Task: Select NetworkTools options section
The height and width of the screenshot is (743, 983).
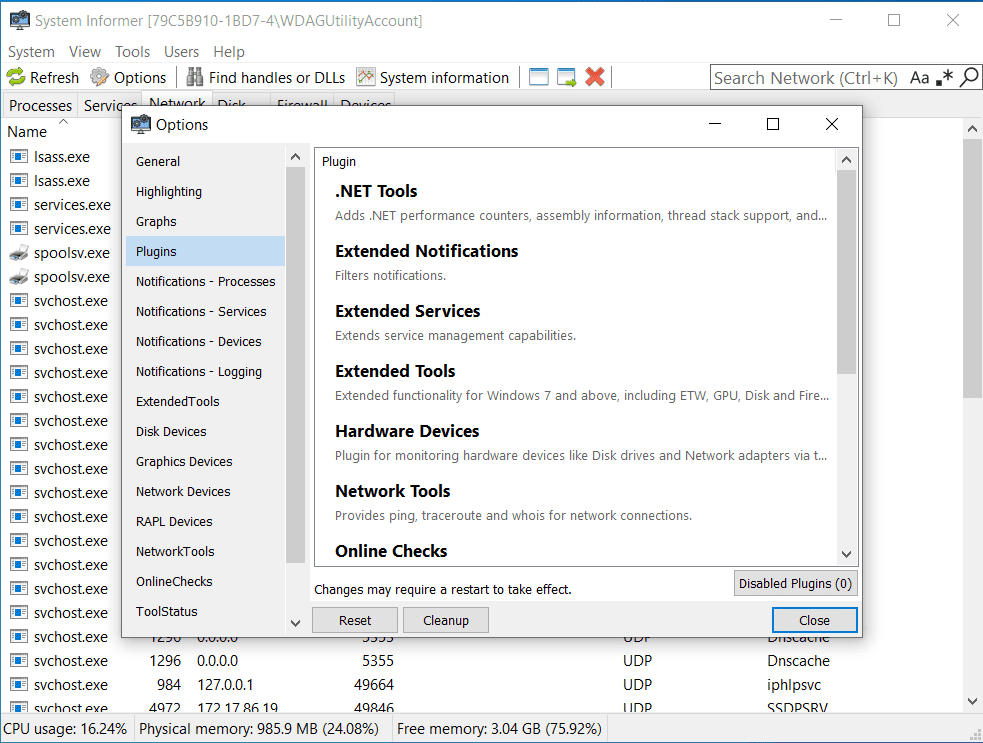Action: pos(206,552)
